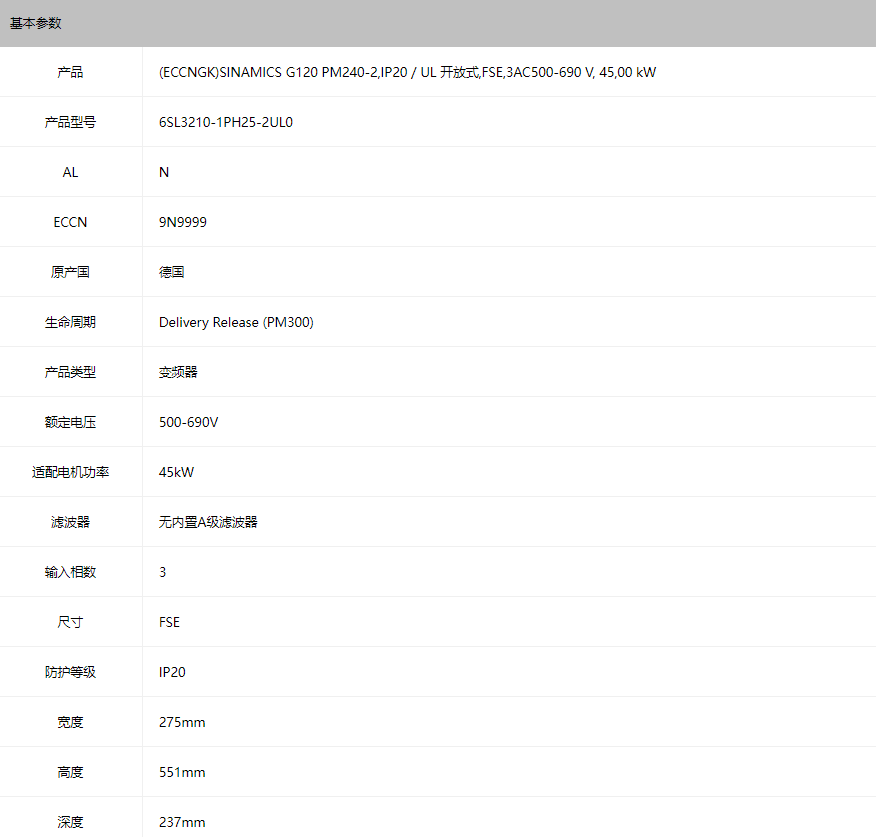This screenshot has height=837, width=876.
Task: Click the 输入相数 label
Action: point(70,572)
